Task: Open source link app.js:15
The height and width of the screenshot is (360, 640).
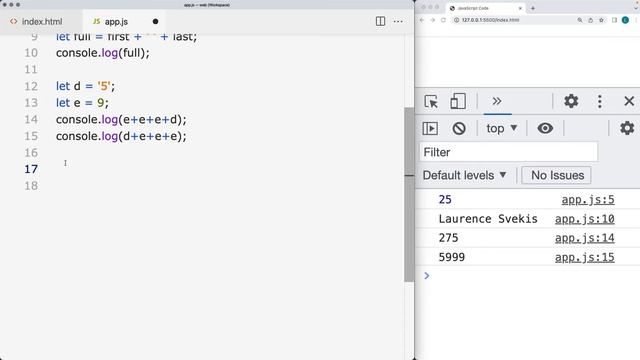Action: pos(584,257)
